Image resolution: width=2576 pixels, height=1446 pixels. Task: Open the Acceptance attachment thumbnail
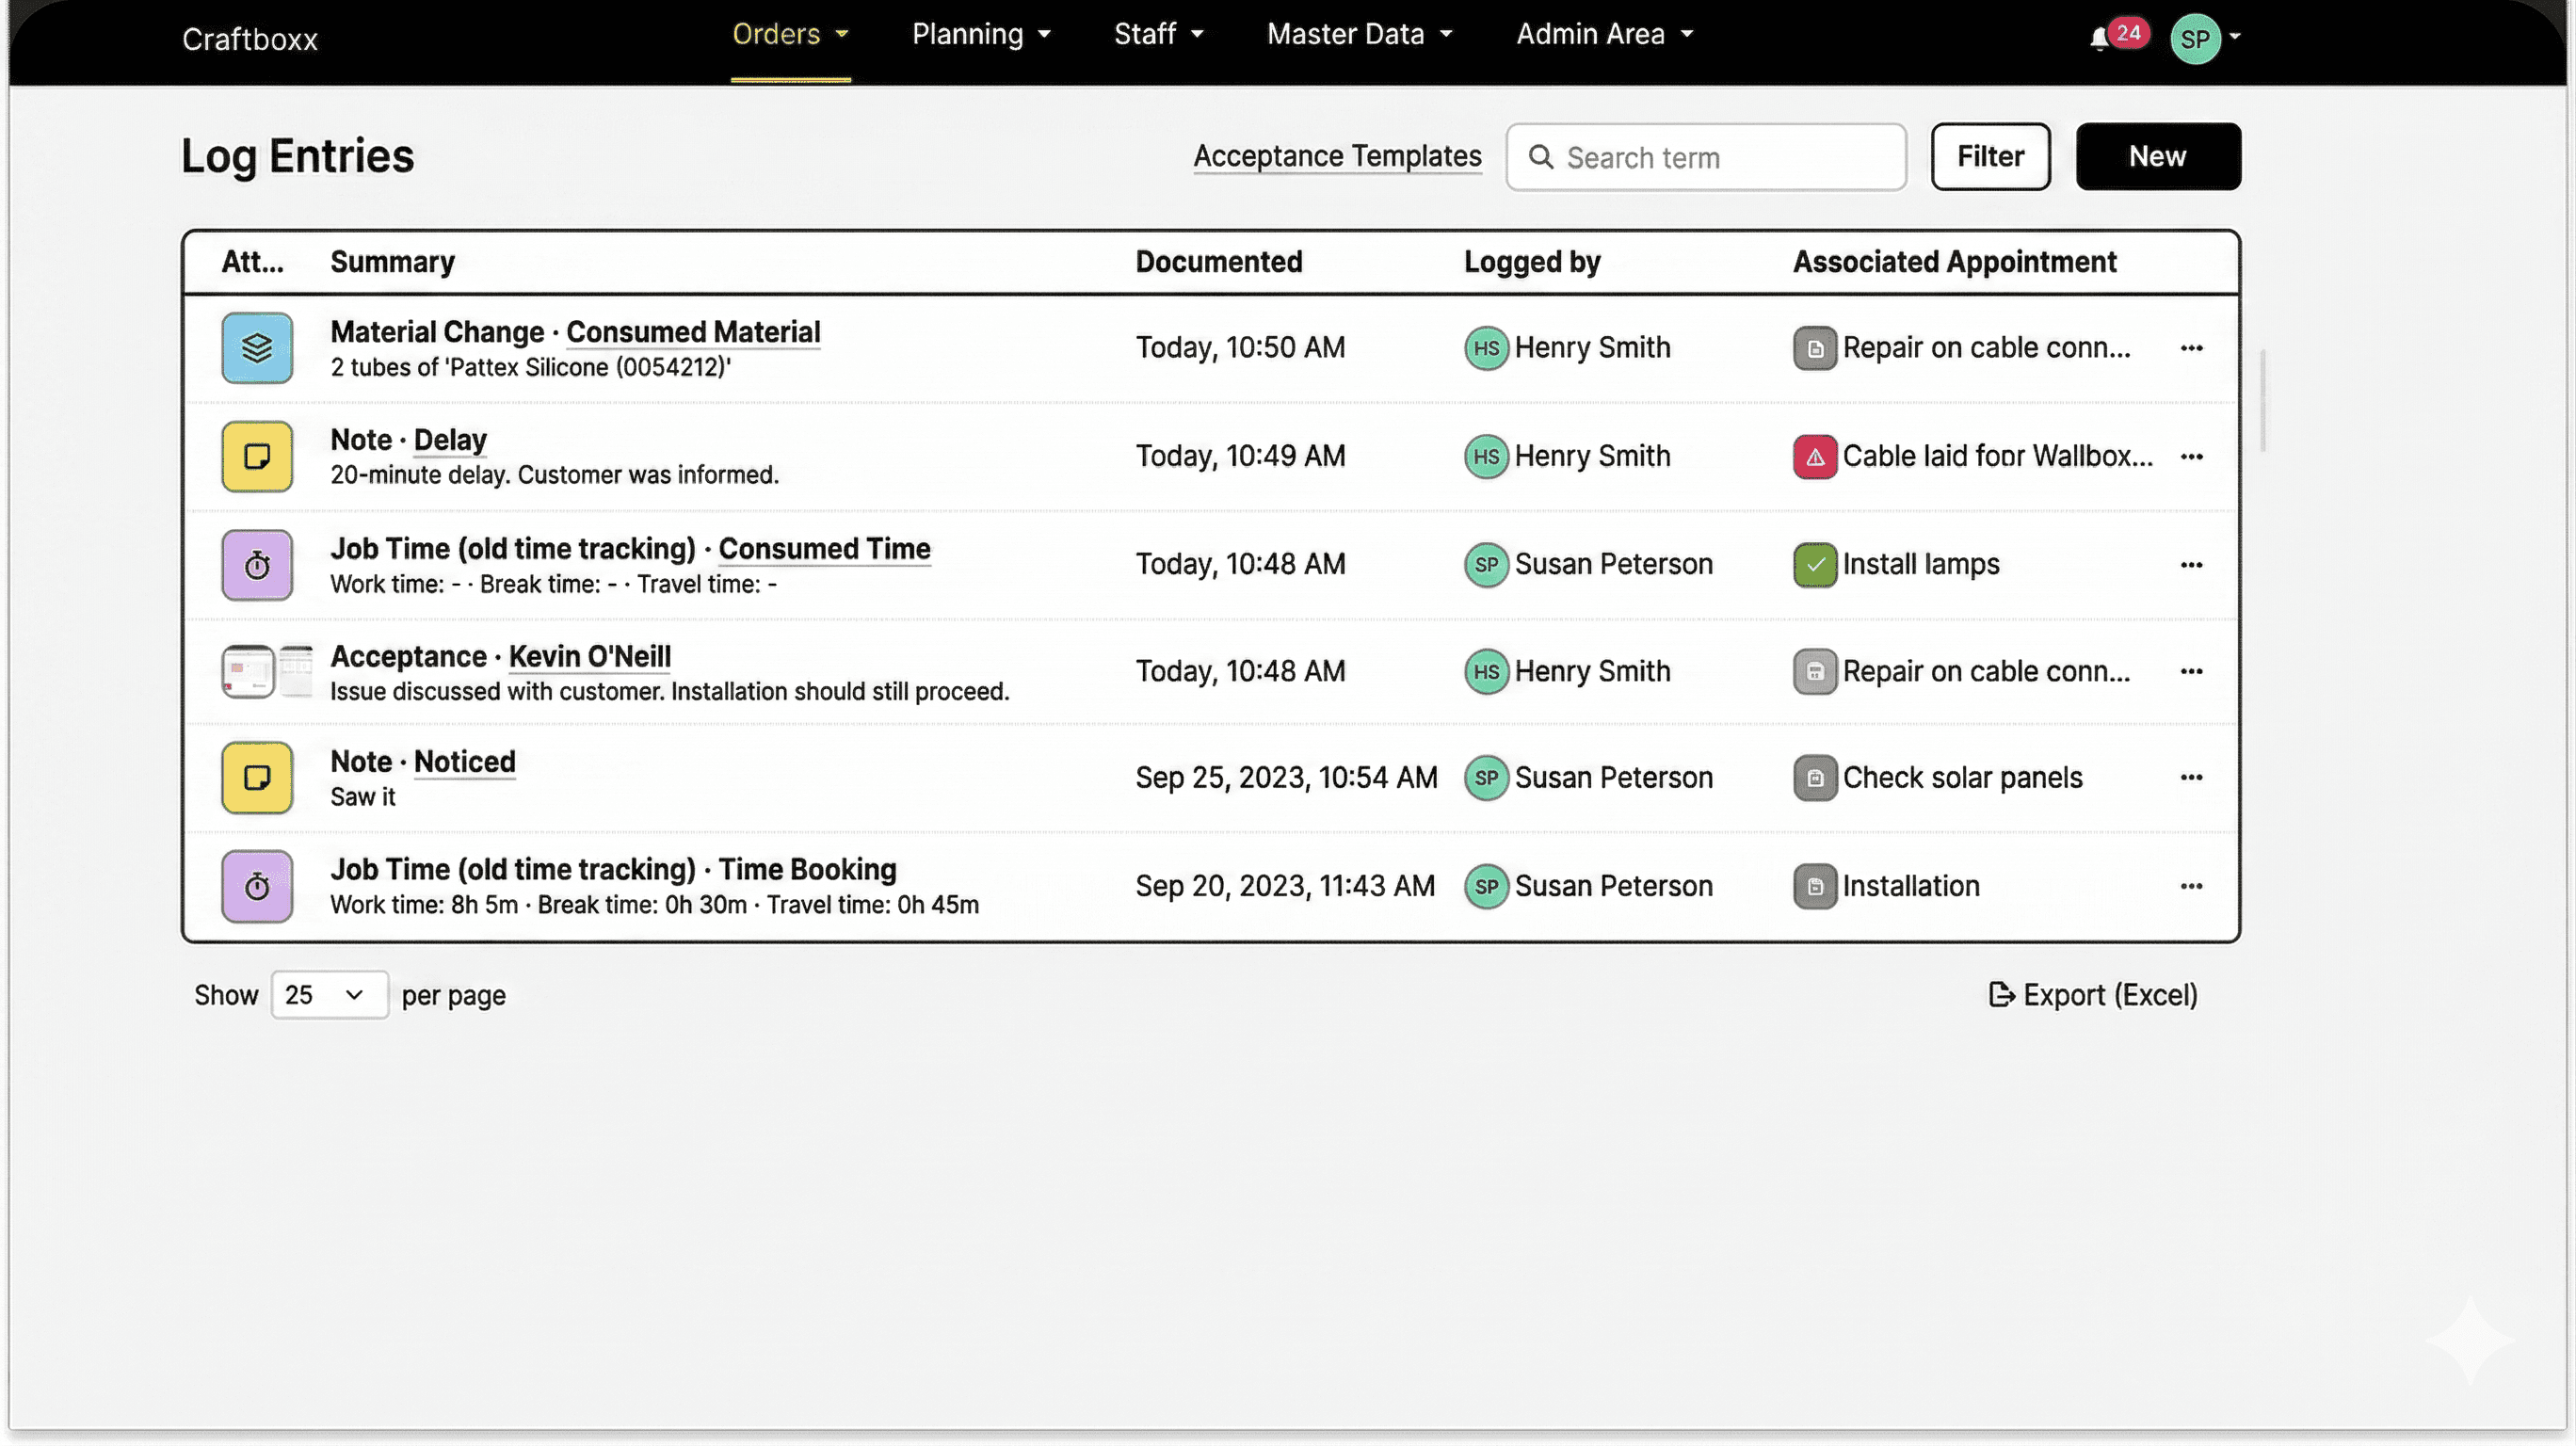point(248,672)
